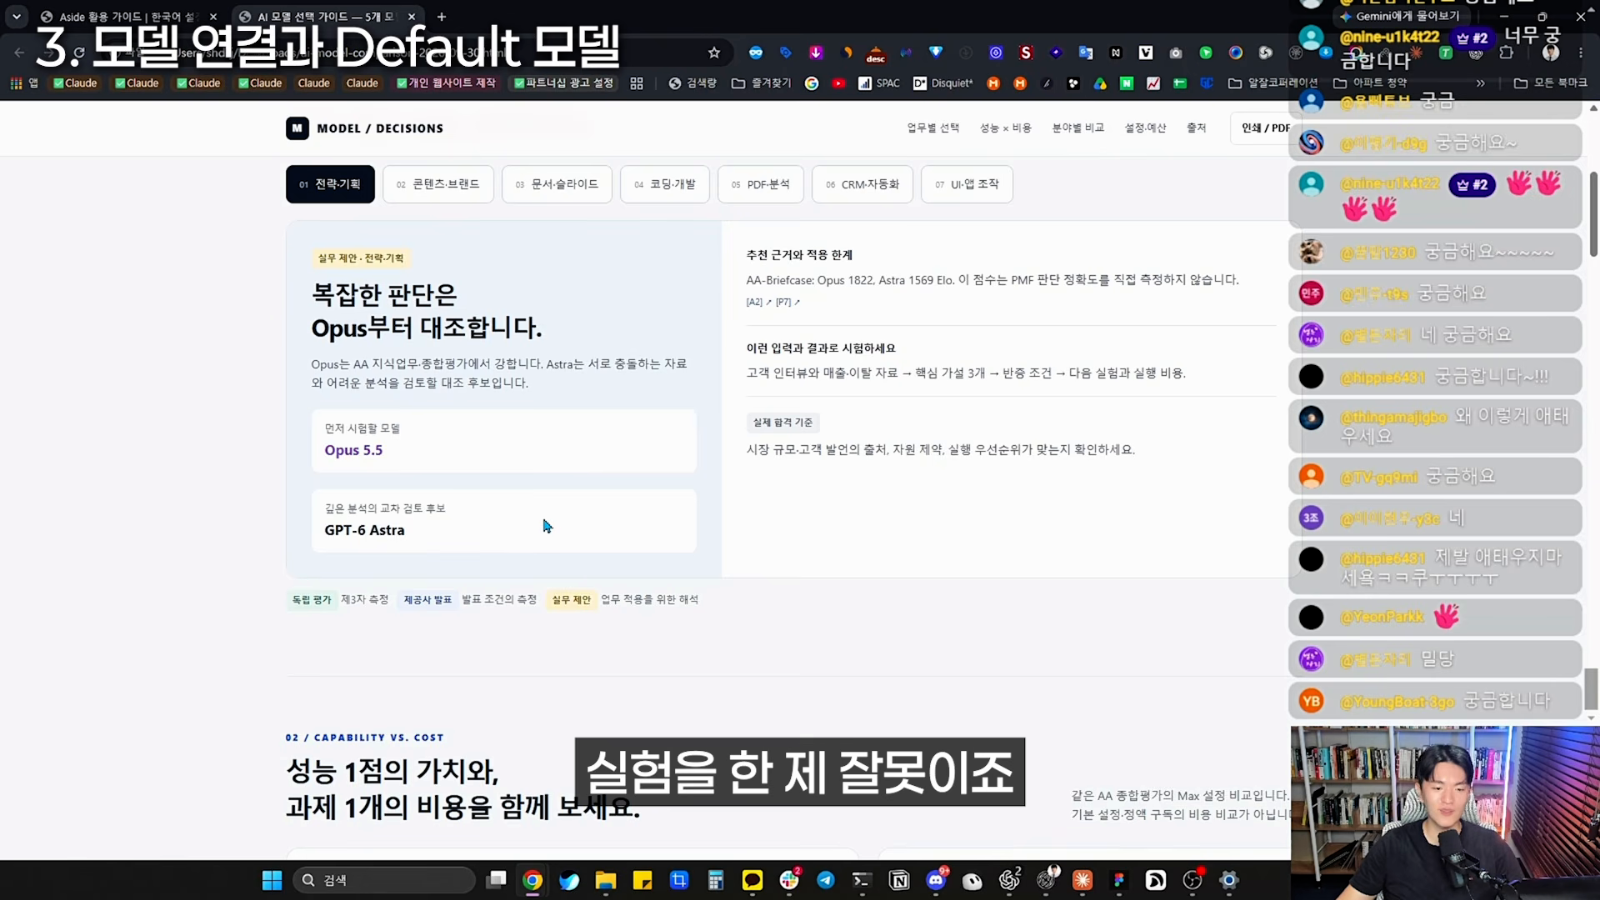1600x900 pixels.
Task: Switch to the 03 문서·슬라이드 tab
Action: coord(557,184)
